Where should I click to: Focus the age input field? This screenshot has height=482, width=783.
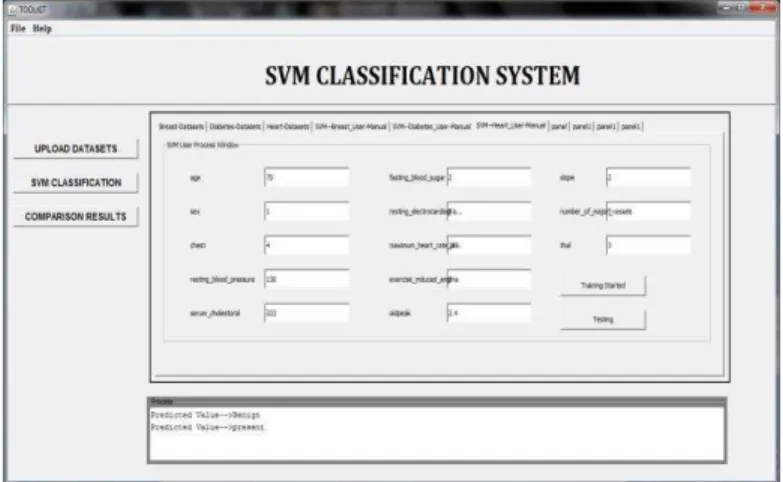point(307,177)
